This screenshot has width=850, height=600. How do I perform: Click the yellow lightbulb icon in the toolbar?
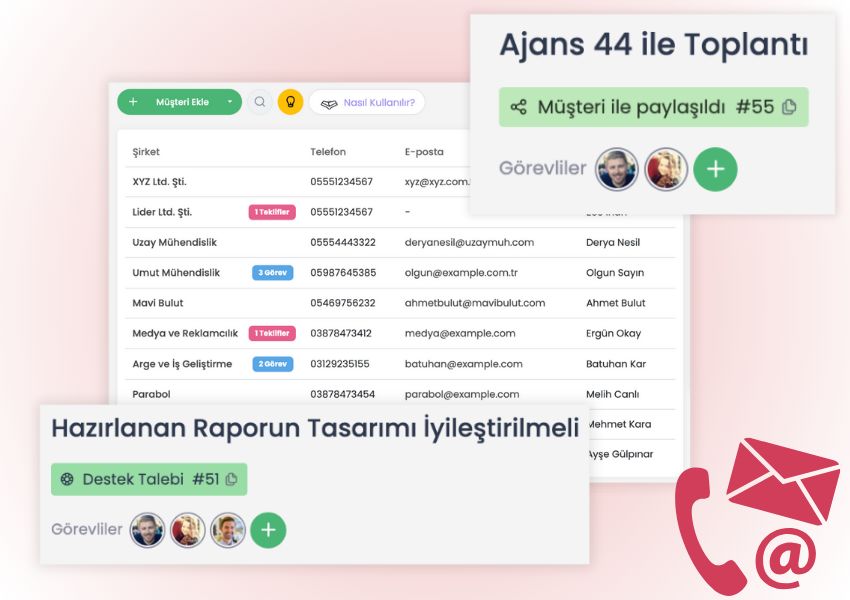click(x=290, y=102)
